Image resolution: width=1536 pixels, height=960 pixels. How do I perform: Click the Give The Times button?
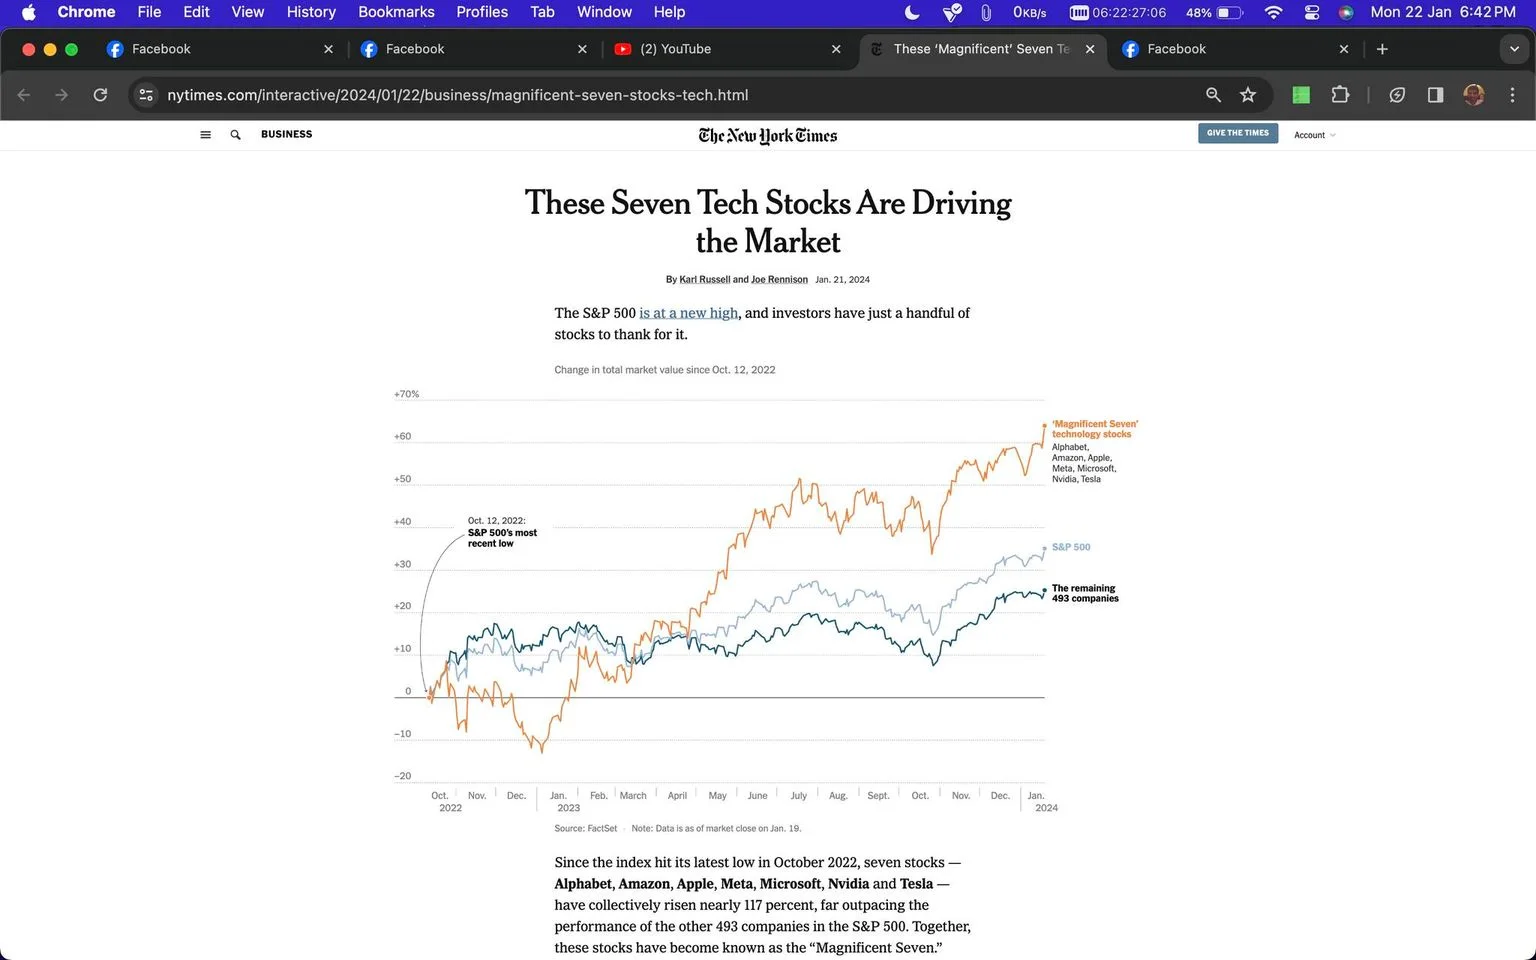point(1238,133)
